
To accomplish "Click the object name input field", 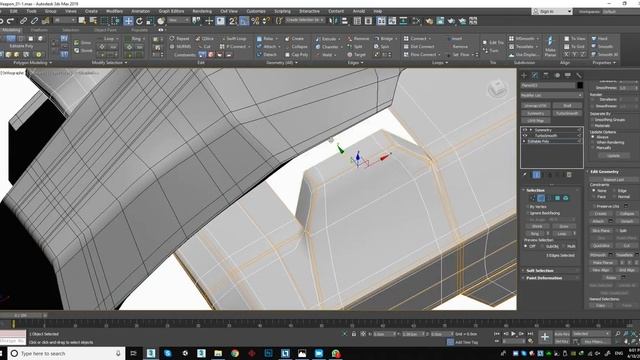I will coord(548,86).
